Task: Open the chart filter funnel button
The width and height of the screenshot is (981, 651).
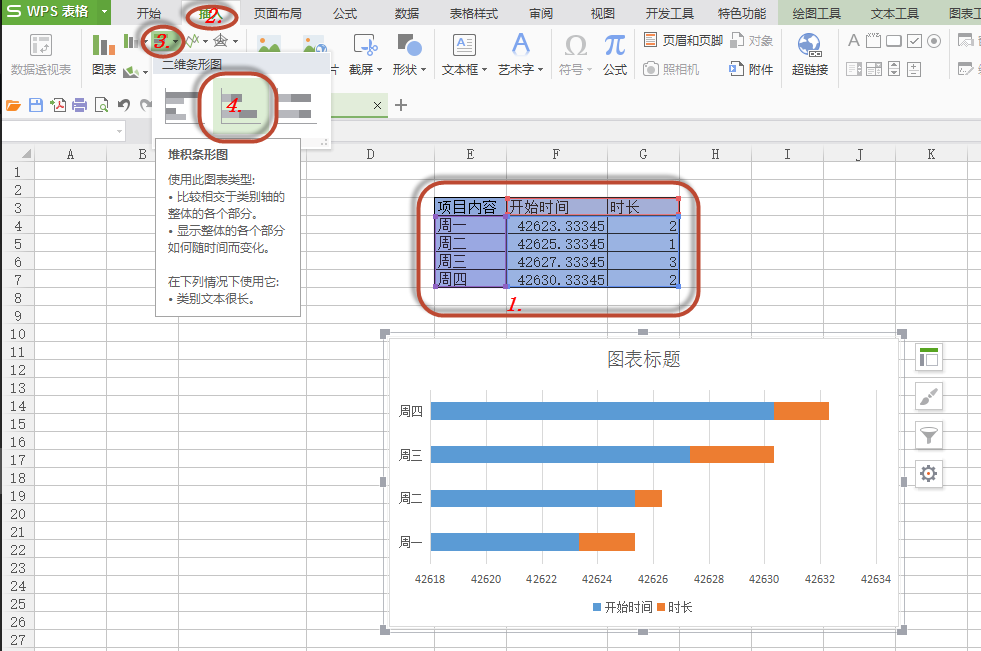Action: pos(929,435)
